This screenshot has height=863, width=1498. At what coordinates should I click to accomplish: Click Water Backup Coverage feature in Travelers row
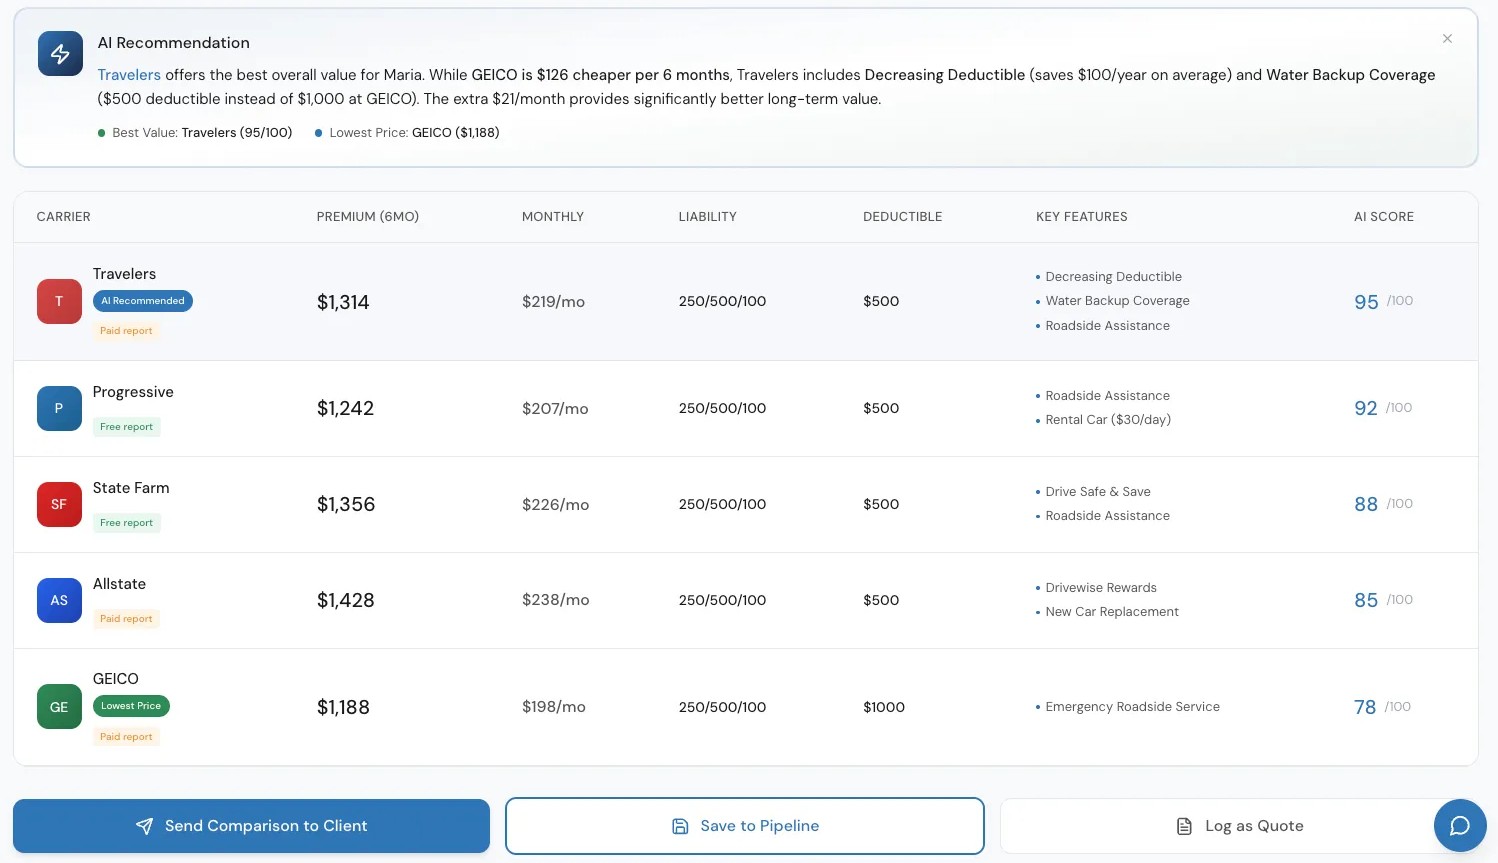(1118, 301)
